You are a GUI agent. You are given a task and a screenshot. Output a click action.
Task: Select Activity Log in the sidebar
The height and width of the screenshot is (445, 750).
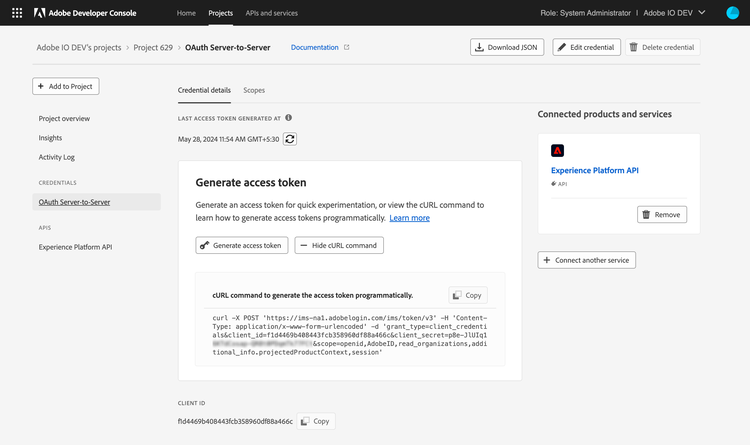point(57,157)
